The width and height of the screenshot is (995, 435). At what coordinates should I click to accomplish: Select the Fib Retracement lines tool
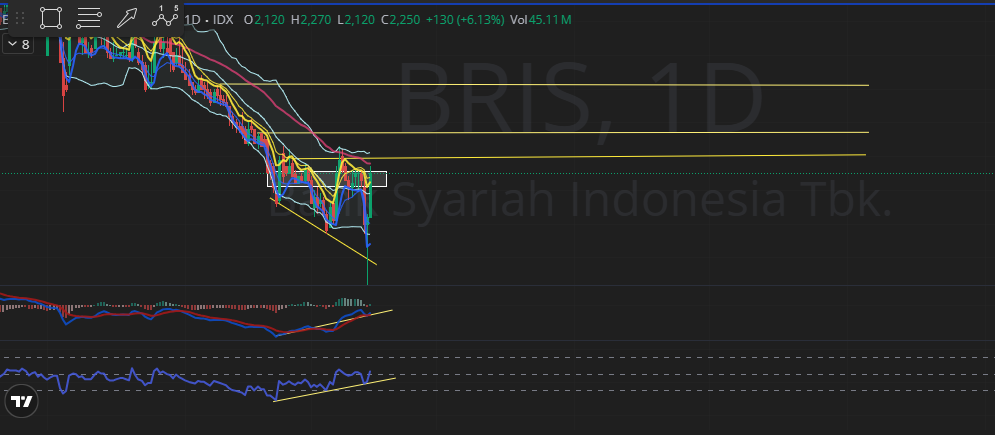tap(89, 18)
